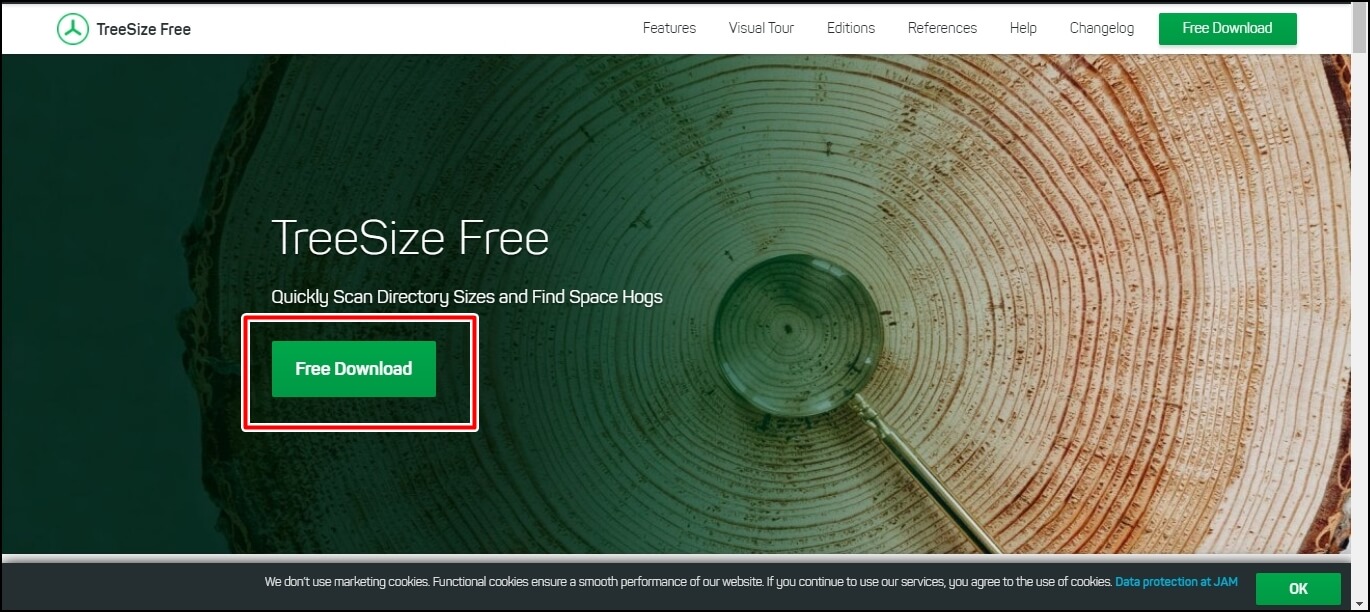The width and height of the screenshot is (1370, 612).
Task: Open the Visual Tour menu item
Action: click(761, 28)
